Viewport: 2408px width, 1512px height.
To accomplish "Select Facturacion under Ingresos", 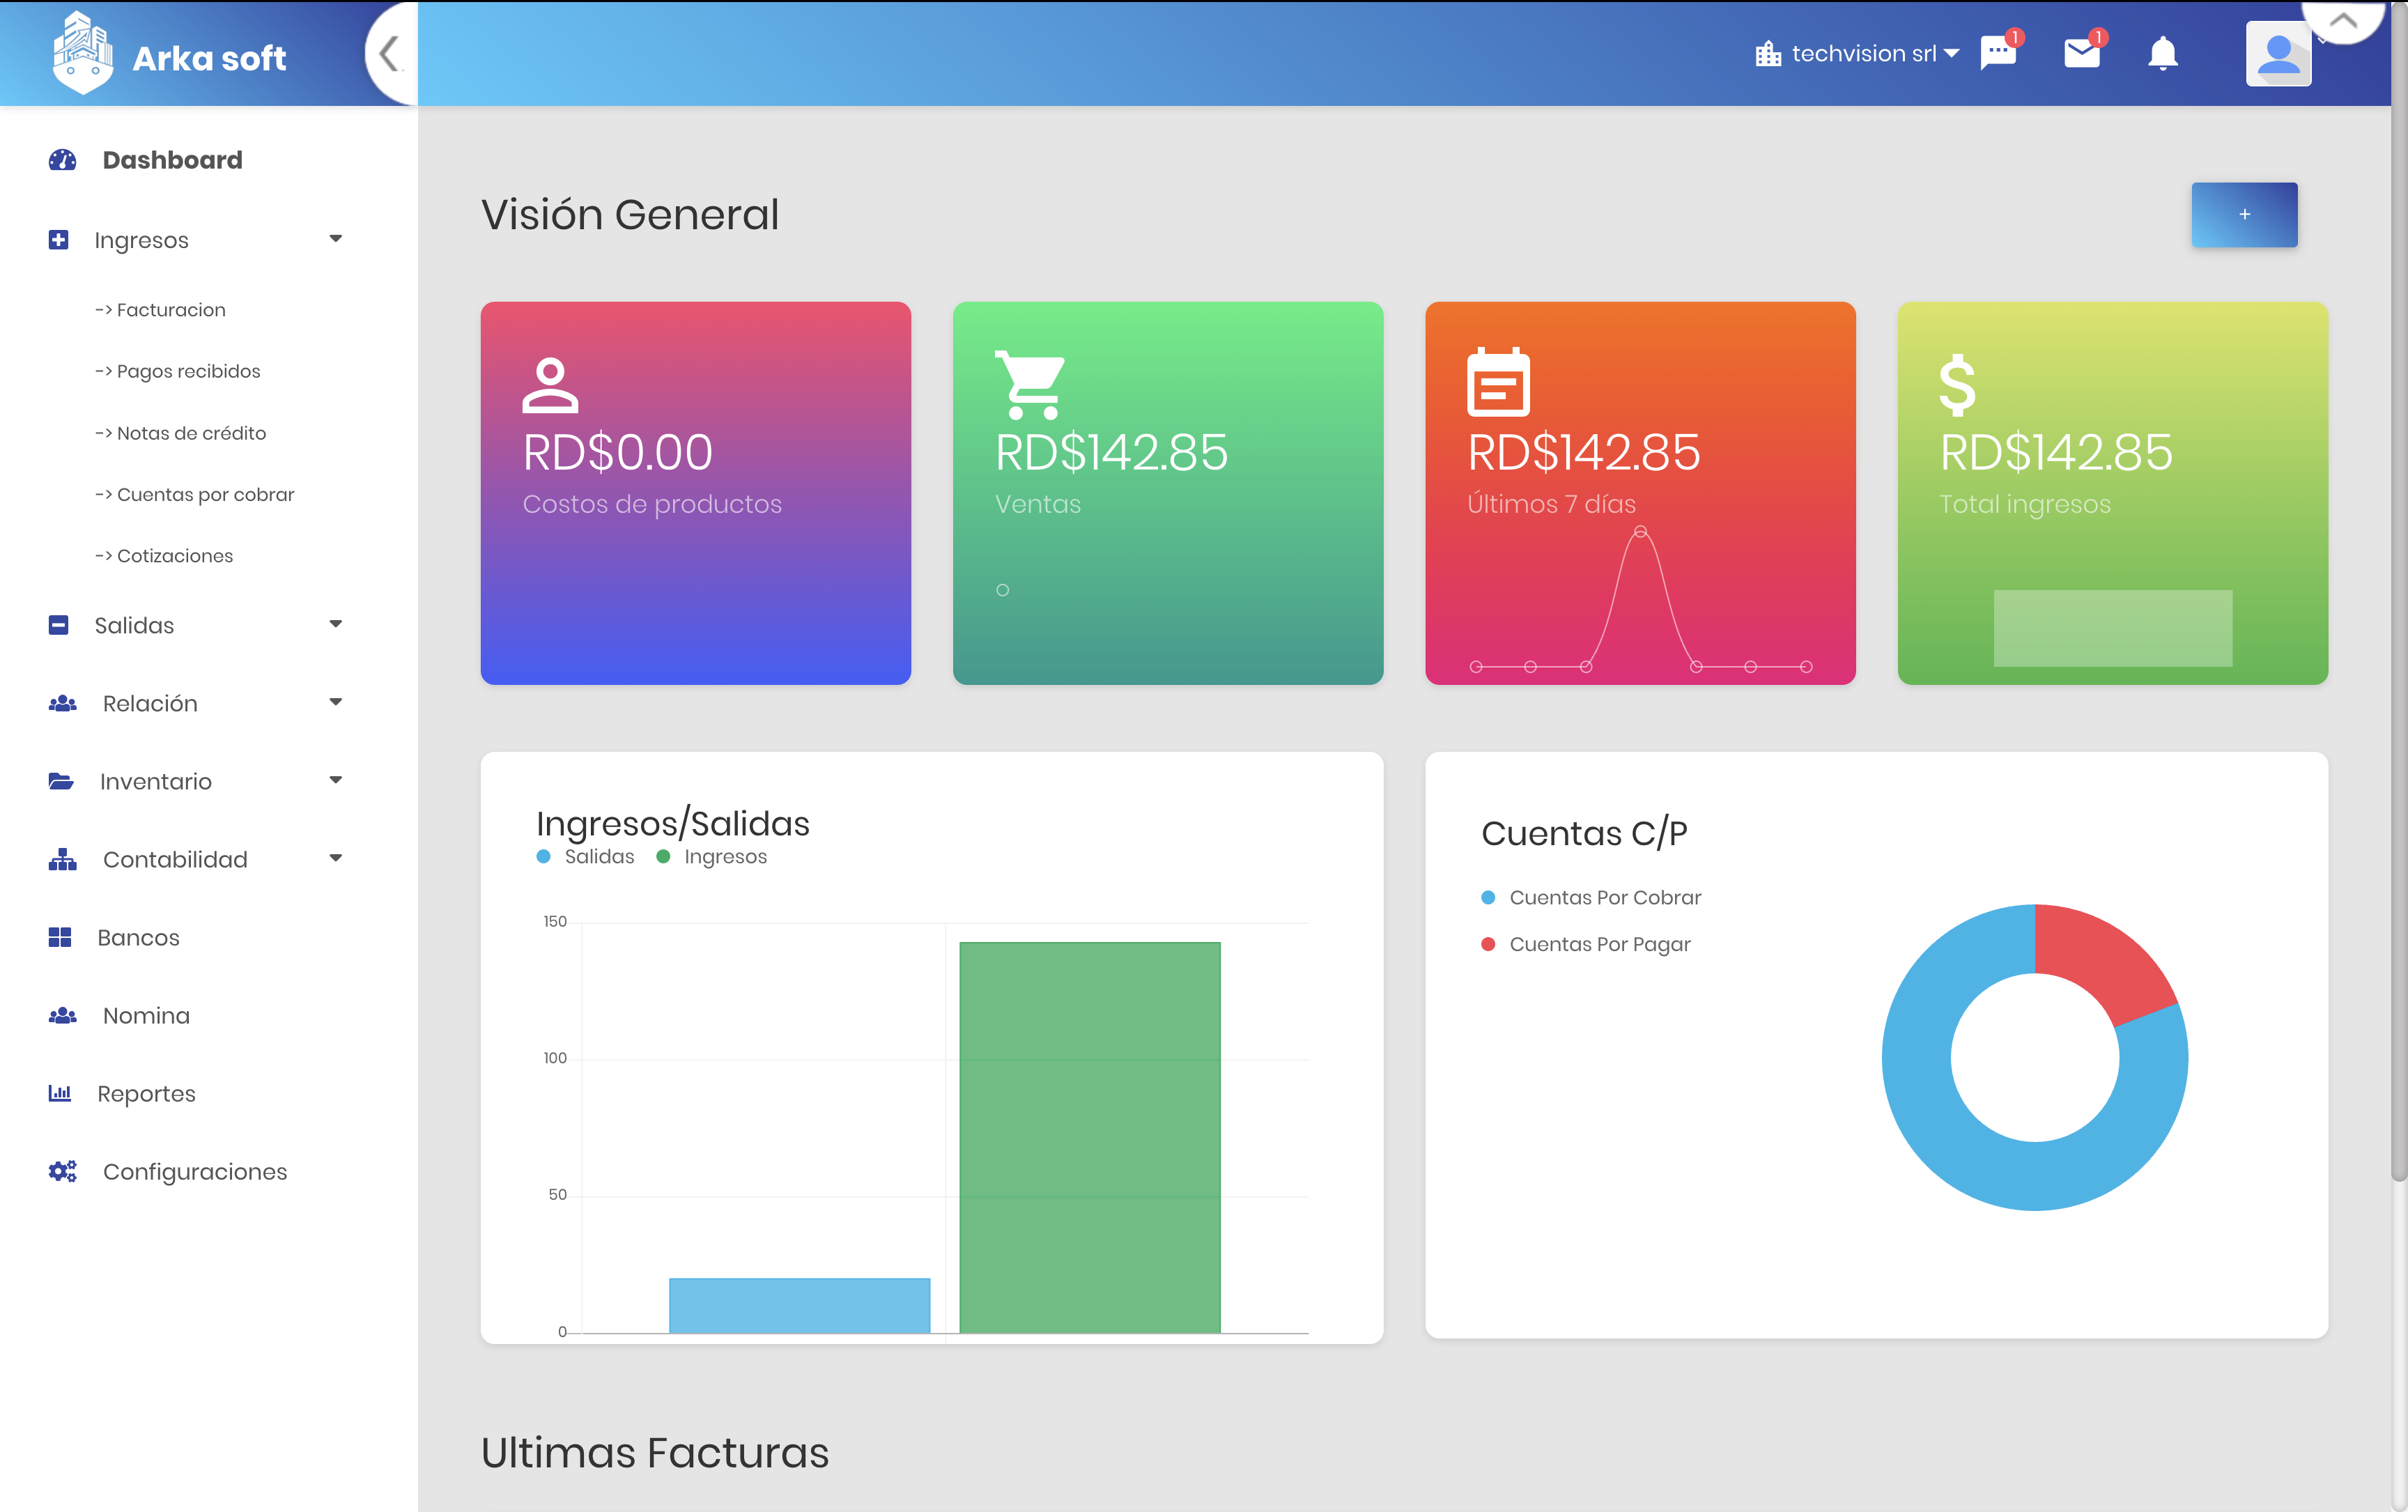I will coord(171,309).
